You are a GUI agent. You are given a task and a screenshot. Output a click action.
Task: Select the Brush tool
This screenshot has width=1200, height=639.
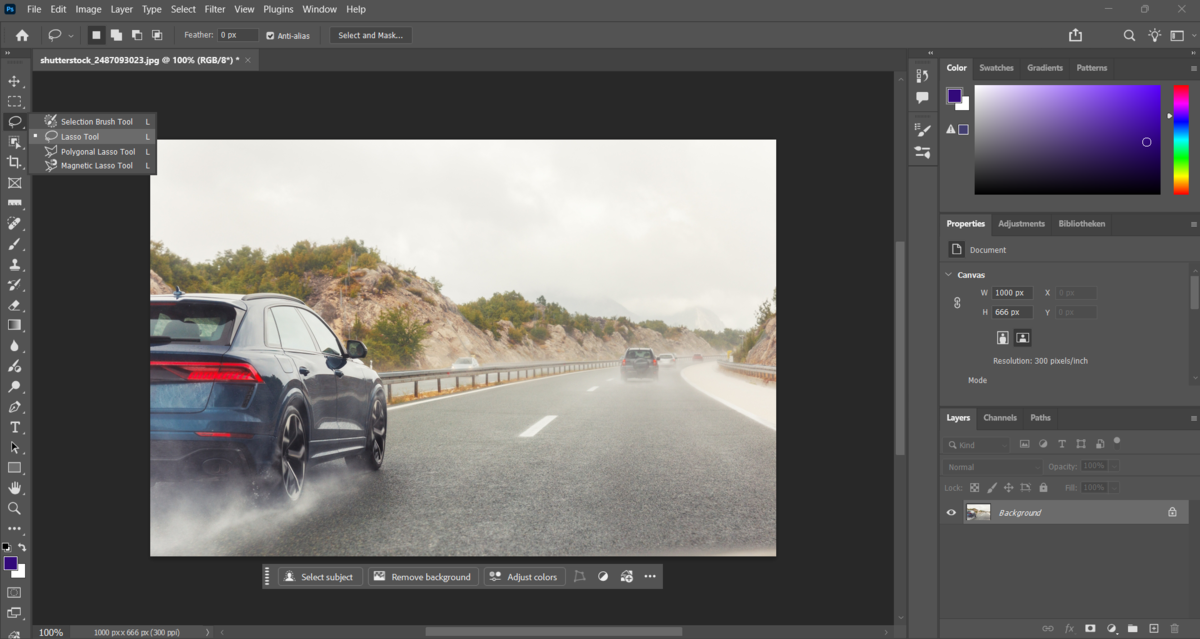[14, 244]
